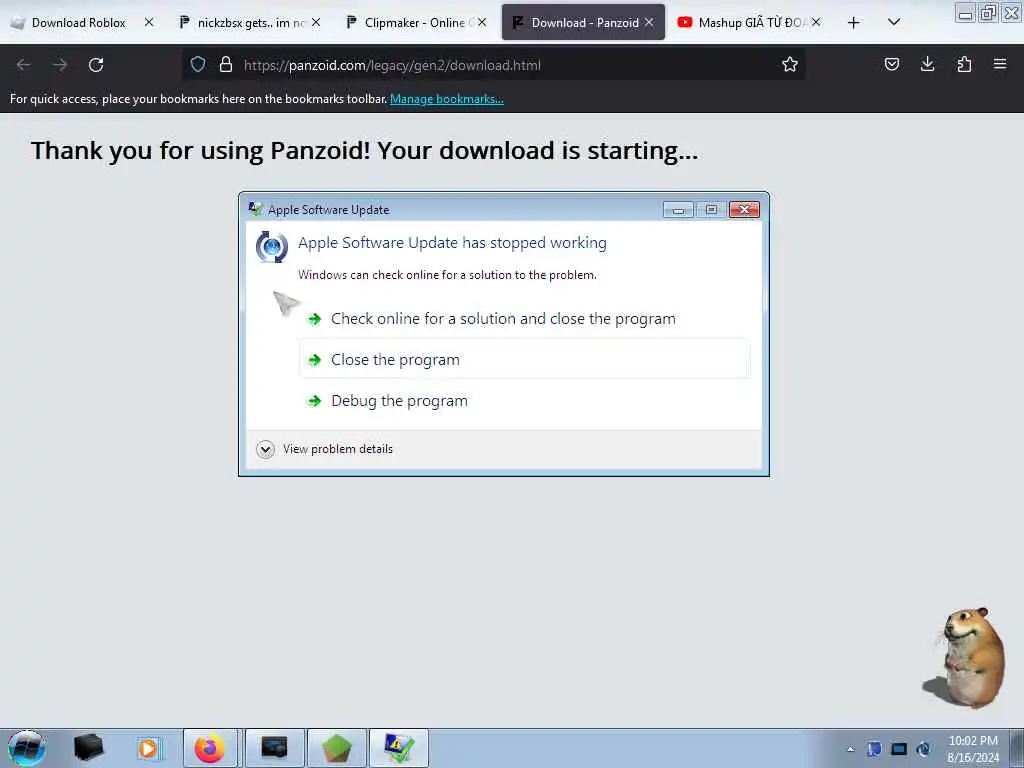Open a new tab with plus button
This screenshot has height=768, width=1024.
(853, 23)
